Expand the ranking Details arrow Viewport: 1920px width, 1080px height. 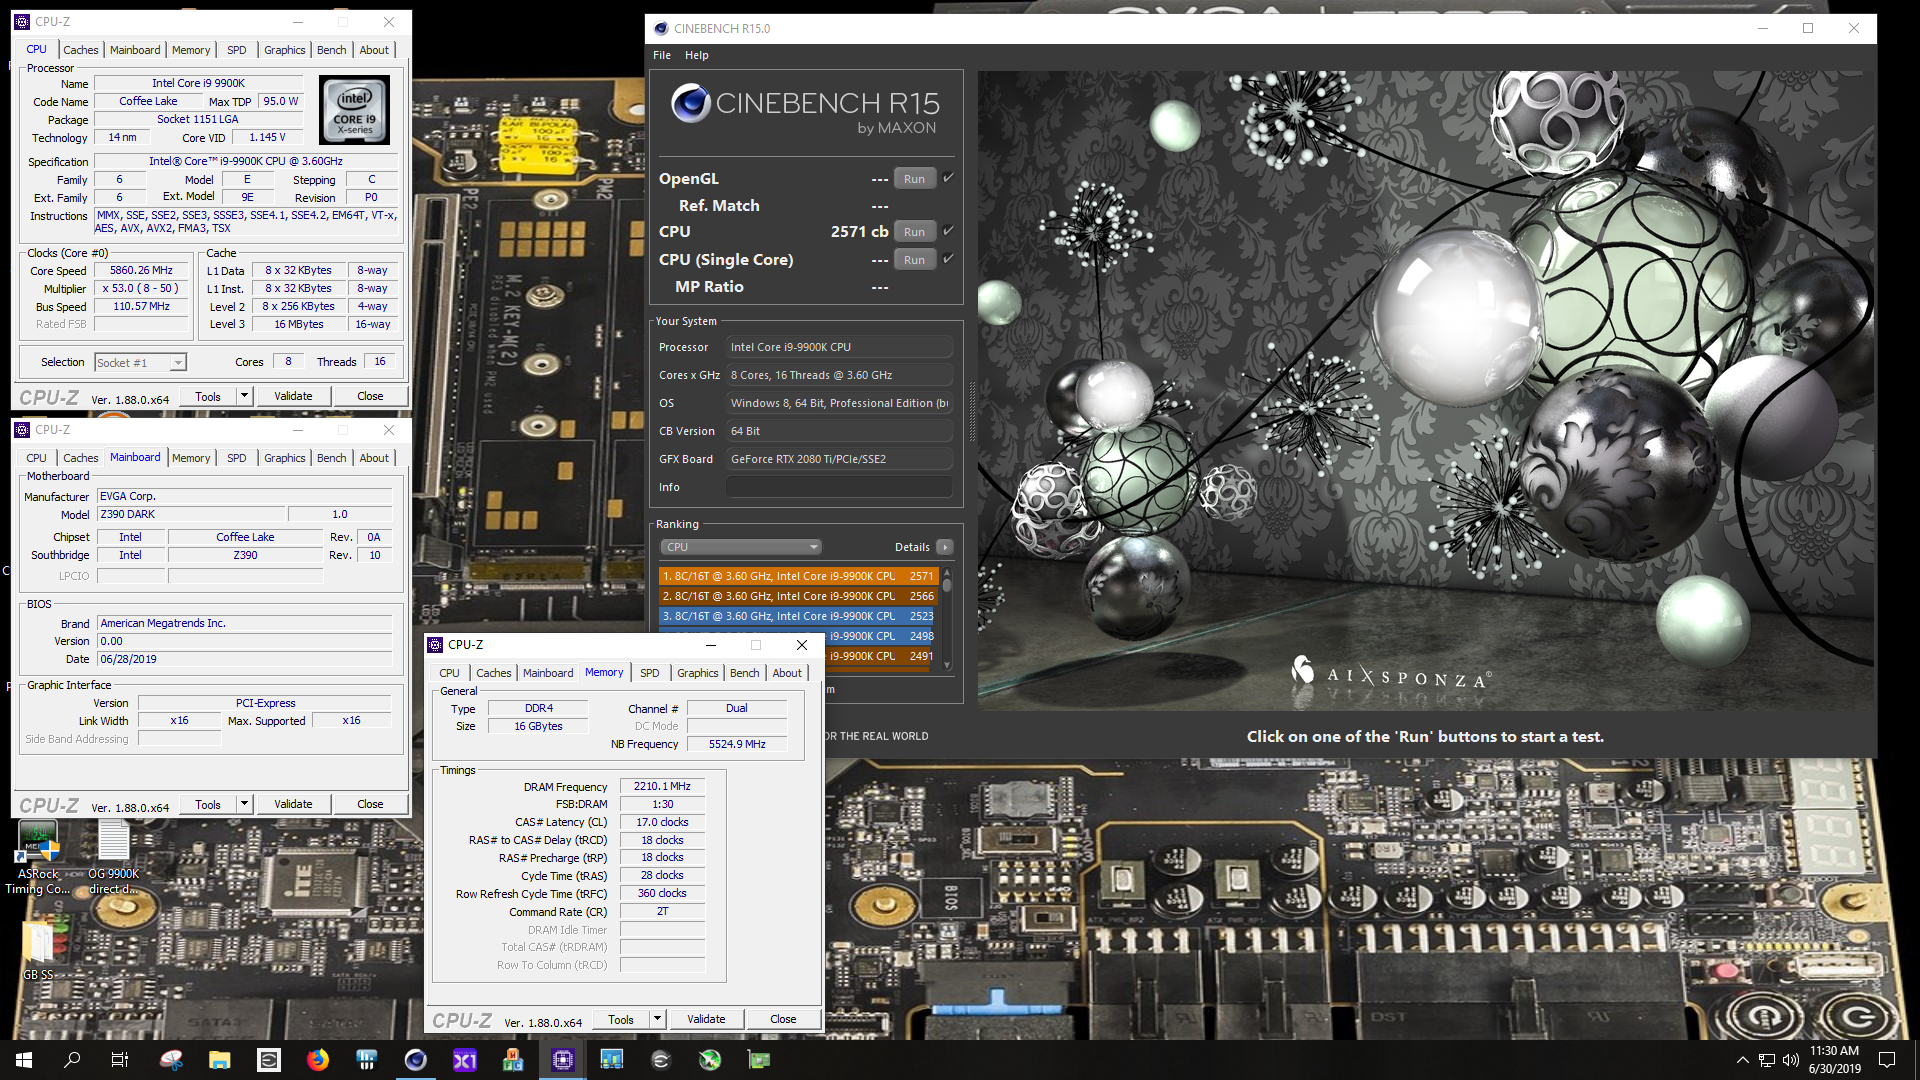945,547
